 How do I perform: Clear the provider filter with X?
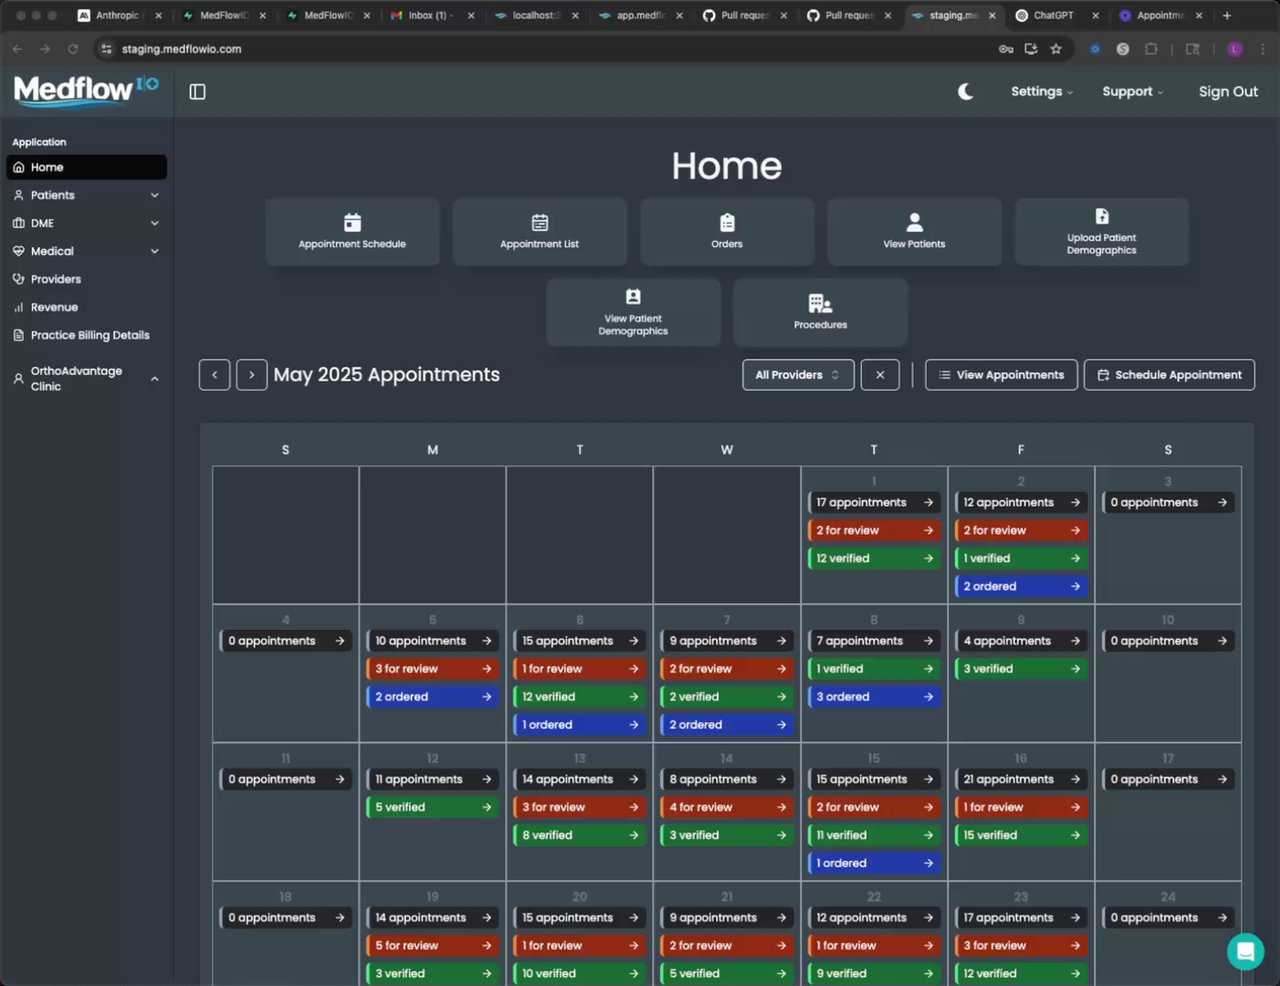pos(880,375)
